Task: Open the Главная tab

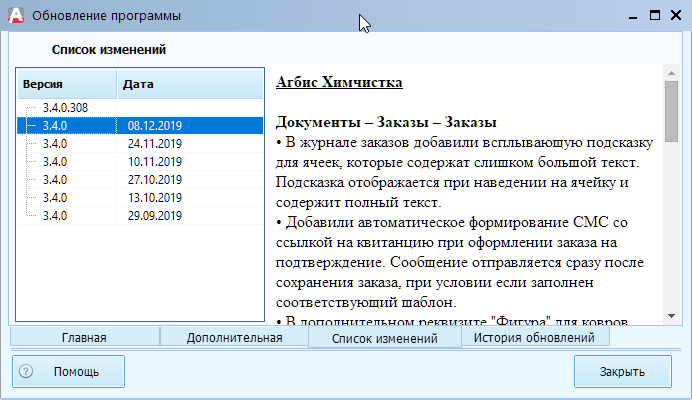Action: point(84,338)
